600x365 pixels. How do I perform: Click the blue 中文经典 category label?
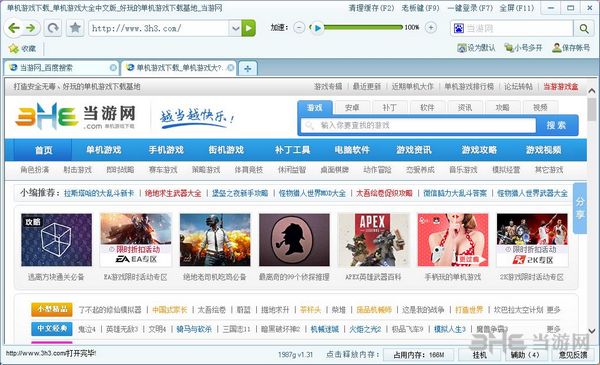52,328
